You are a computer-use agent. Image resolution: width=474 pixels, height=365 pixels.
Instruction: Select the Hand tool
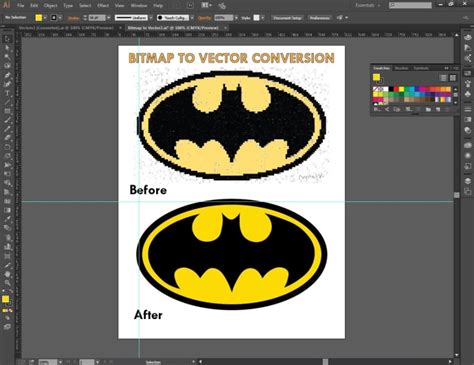pyautogui.click(x=7, y=274)
